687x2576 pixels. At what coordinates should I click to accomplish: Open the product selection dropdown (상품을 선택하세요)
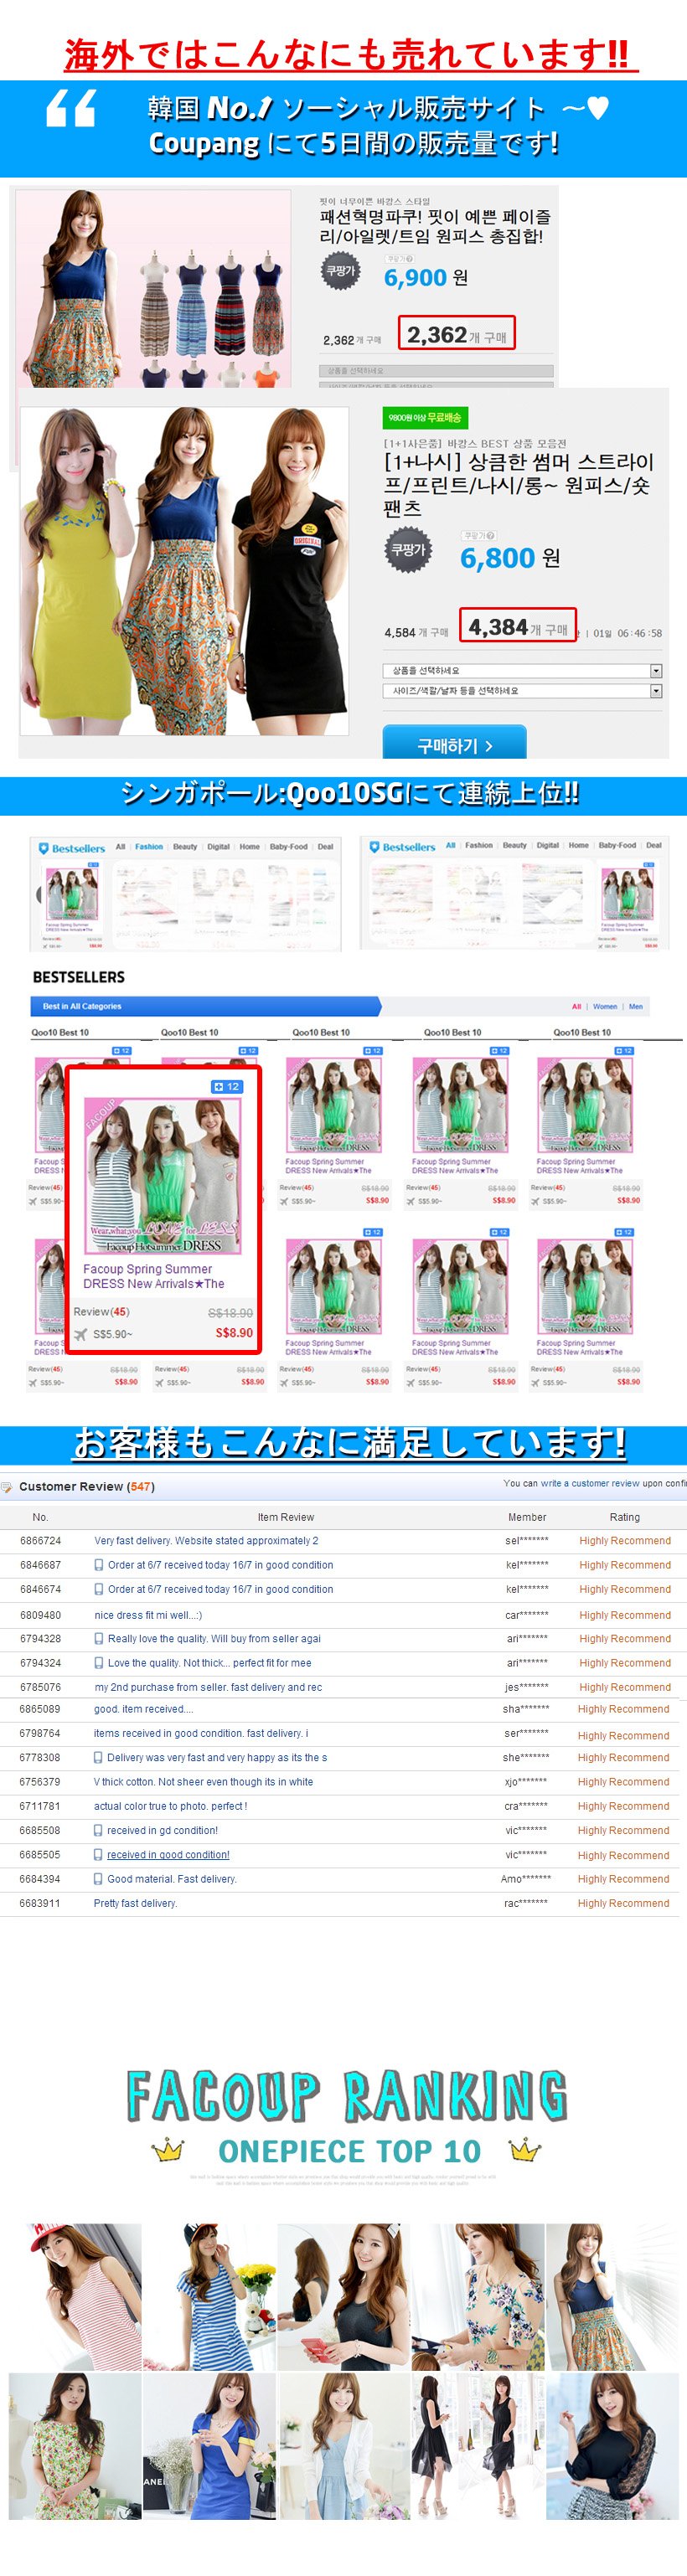tap(520, 671)
